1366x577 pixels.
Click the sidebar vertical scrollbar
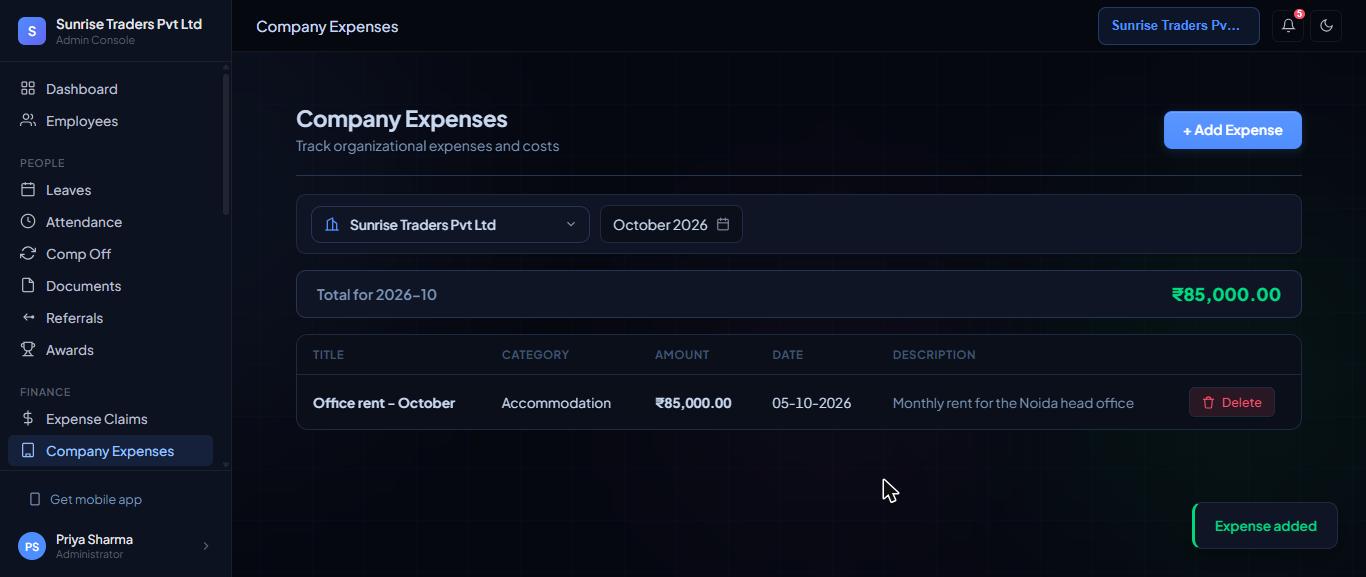click(226, 145)
